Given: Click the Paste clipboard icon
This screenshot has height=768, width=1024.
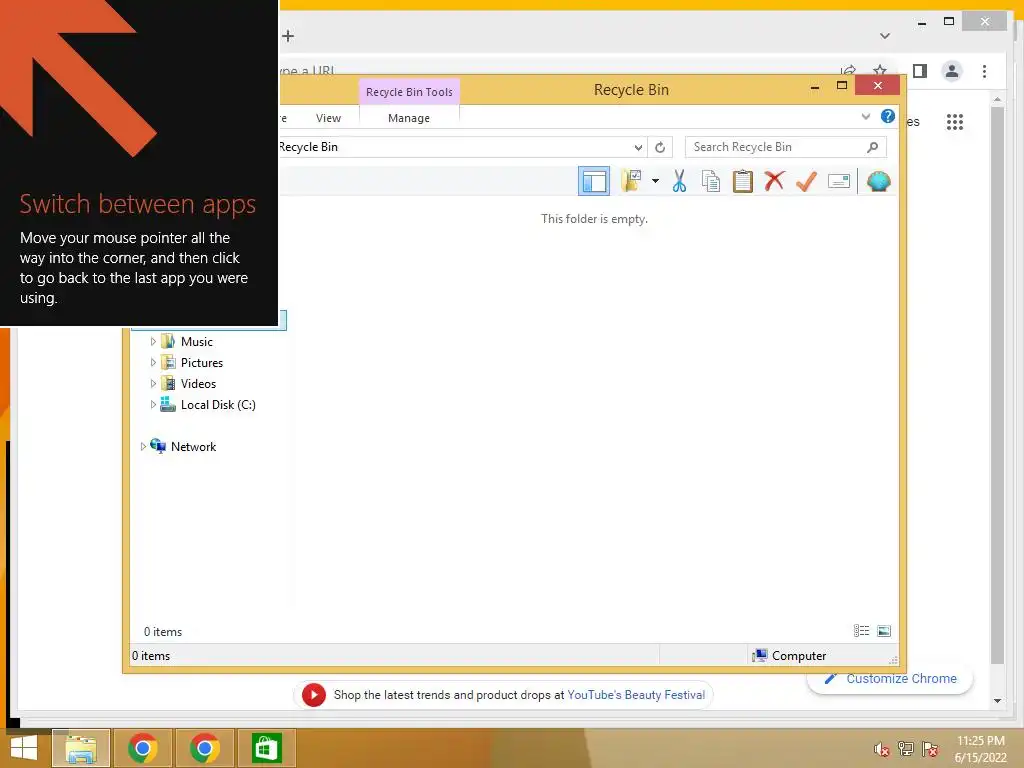Looking at the screenshot, I should [743, 182].
